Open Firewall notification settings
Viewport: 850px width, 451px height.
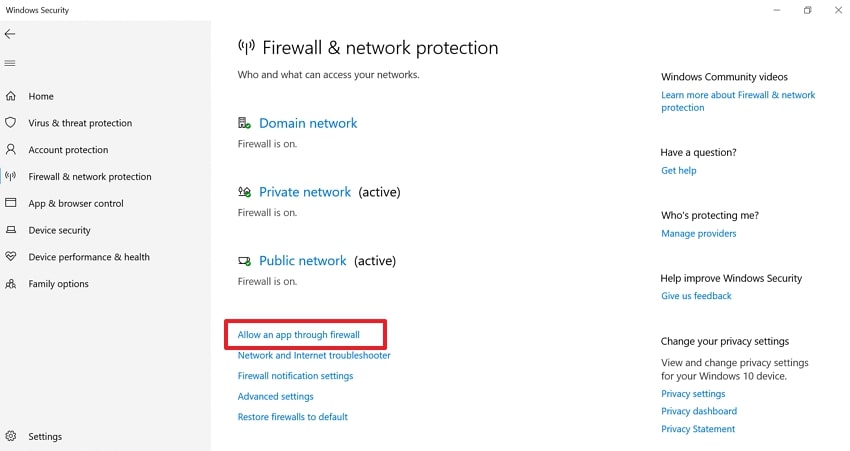295,376
